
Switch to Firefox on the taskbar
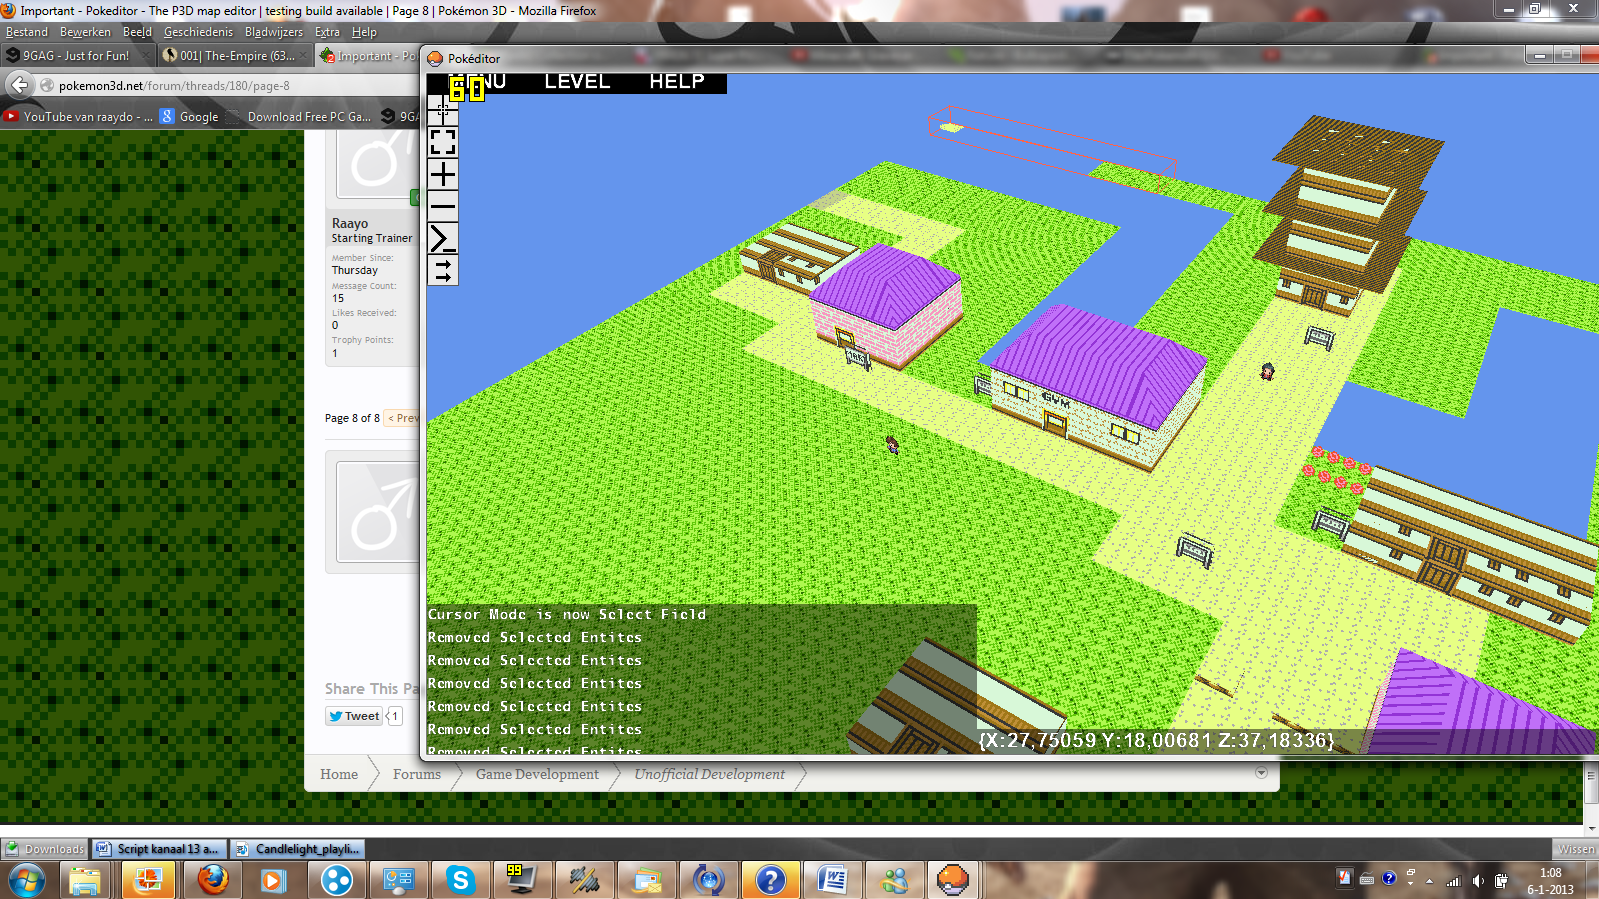(x=211, y=880)
